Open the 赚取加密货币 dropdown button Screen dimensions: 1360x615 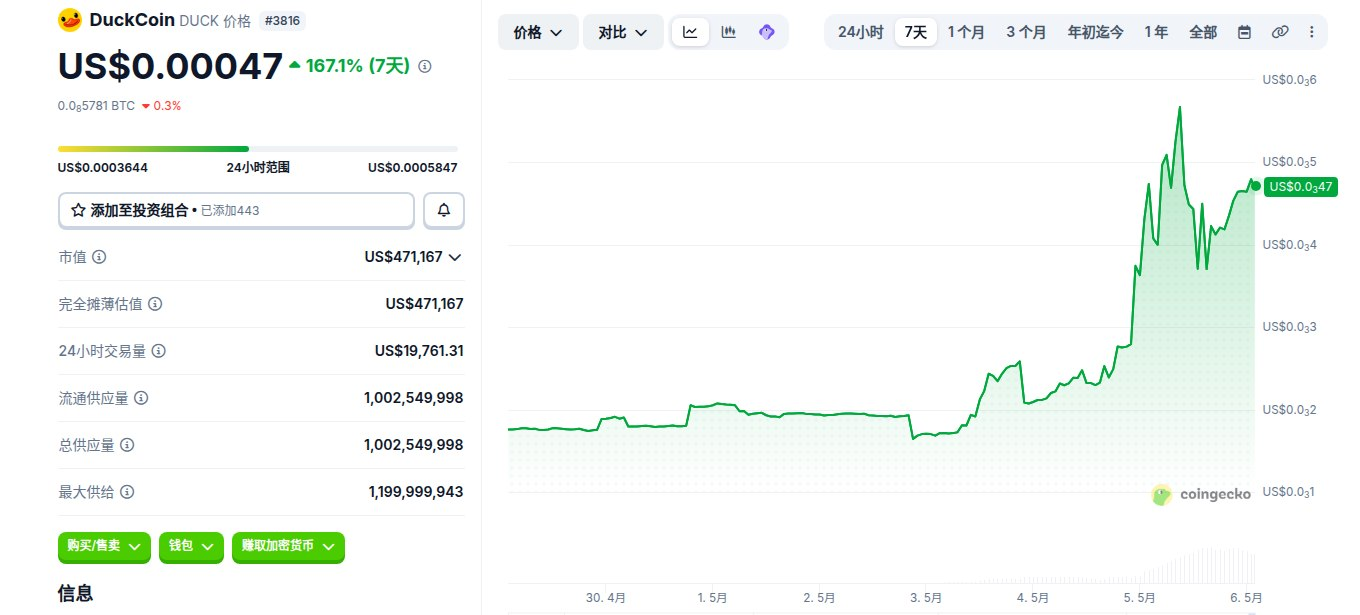288,546
